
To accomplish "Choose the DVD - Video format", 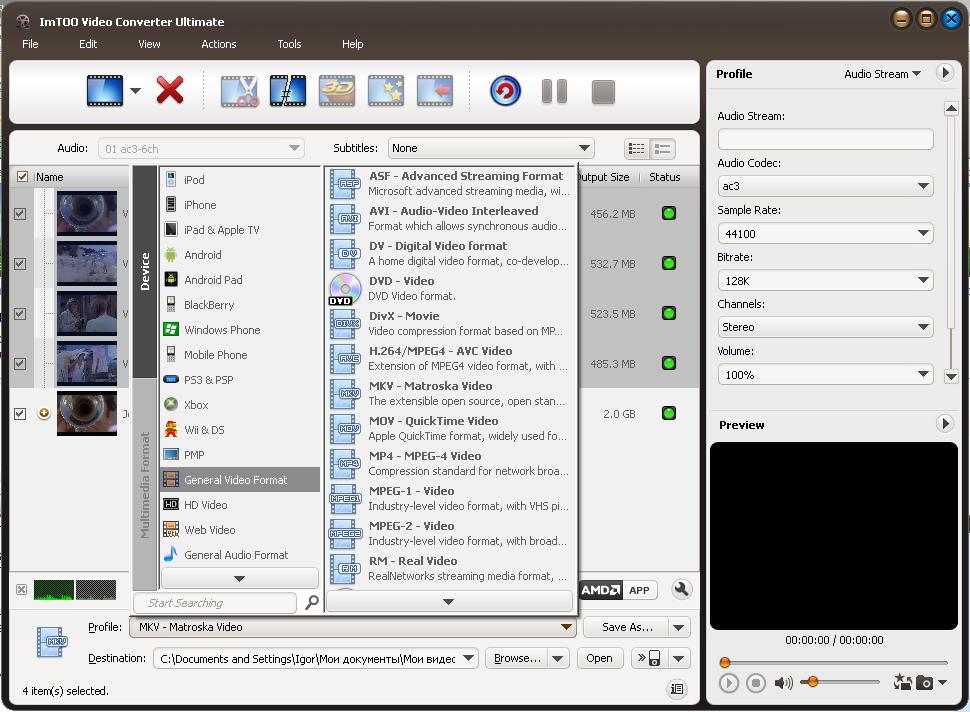I will (x=450, y=288).
